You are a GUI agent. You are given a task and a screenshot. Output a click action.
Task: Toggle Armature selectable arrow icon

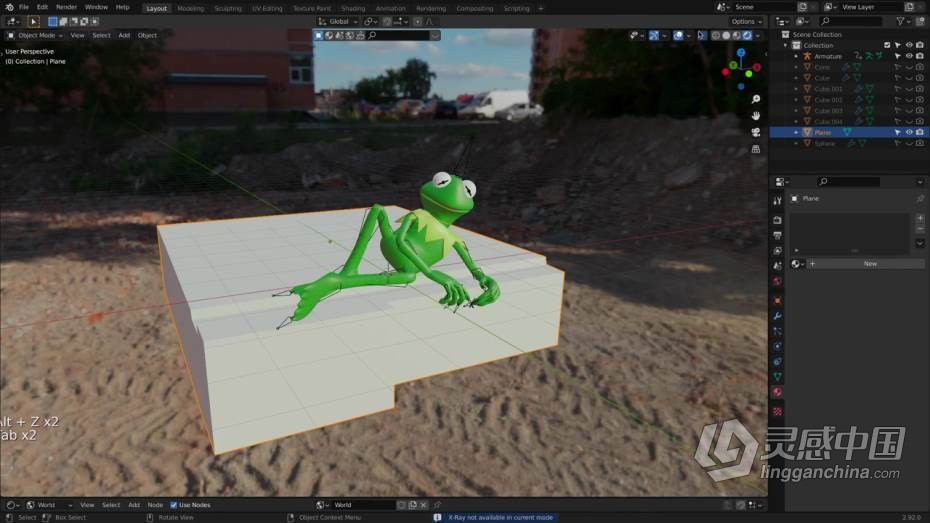click(897, 56)
